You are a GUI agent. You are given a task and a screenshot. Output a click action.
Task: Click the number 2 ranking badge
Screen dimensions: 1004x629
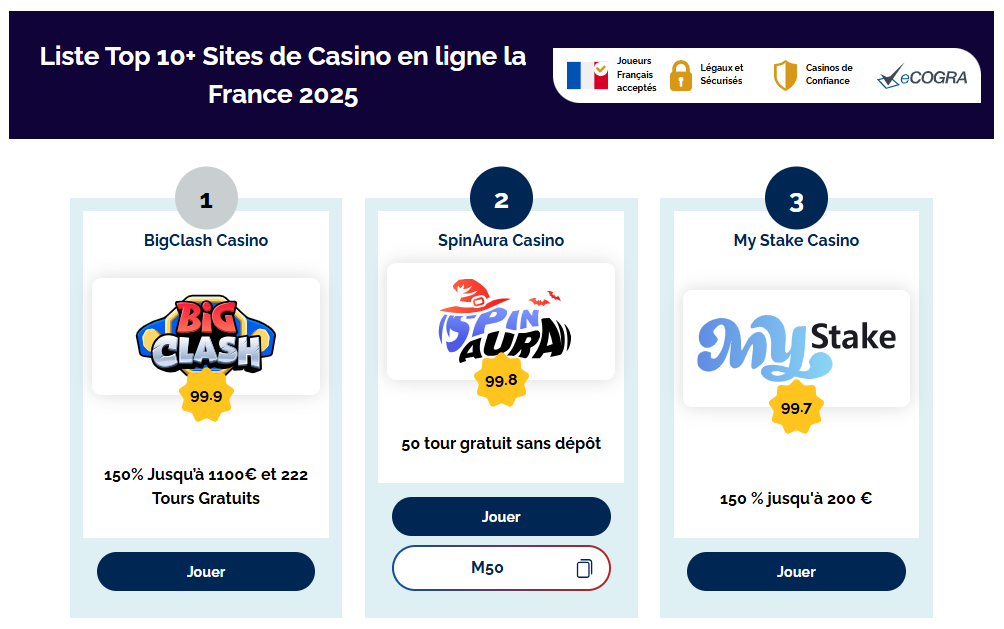500,197
